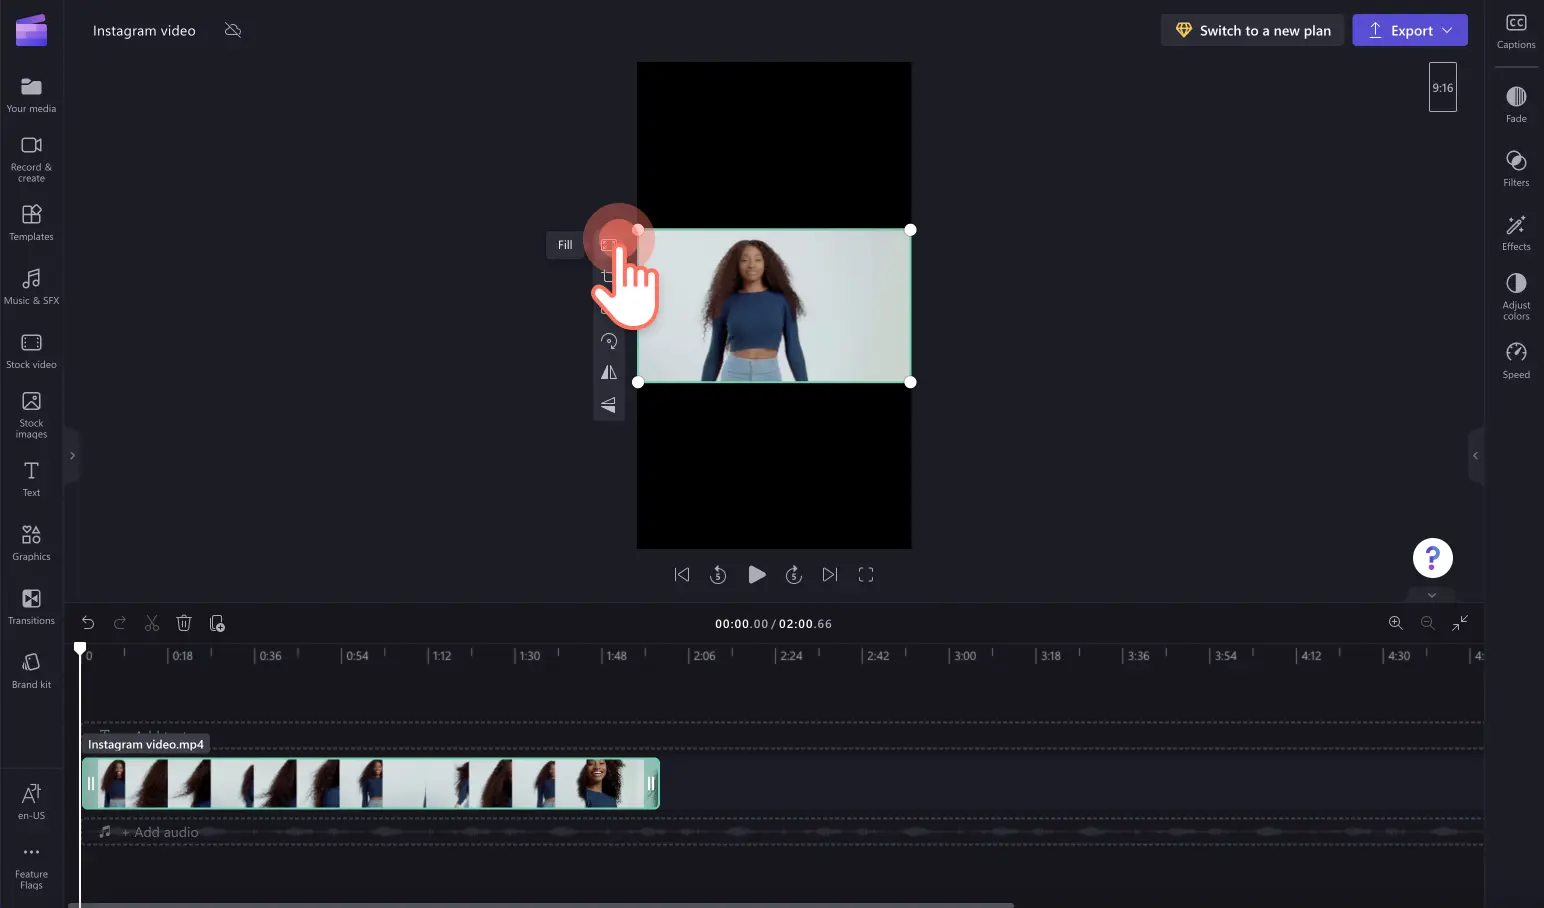Open Stock video library
This screenshot has width=1544, height=908.
click(x=31, y=350)
